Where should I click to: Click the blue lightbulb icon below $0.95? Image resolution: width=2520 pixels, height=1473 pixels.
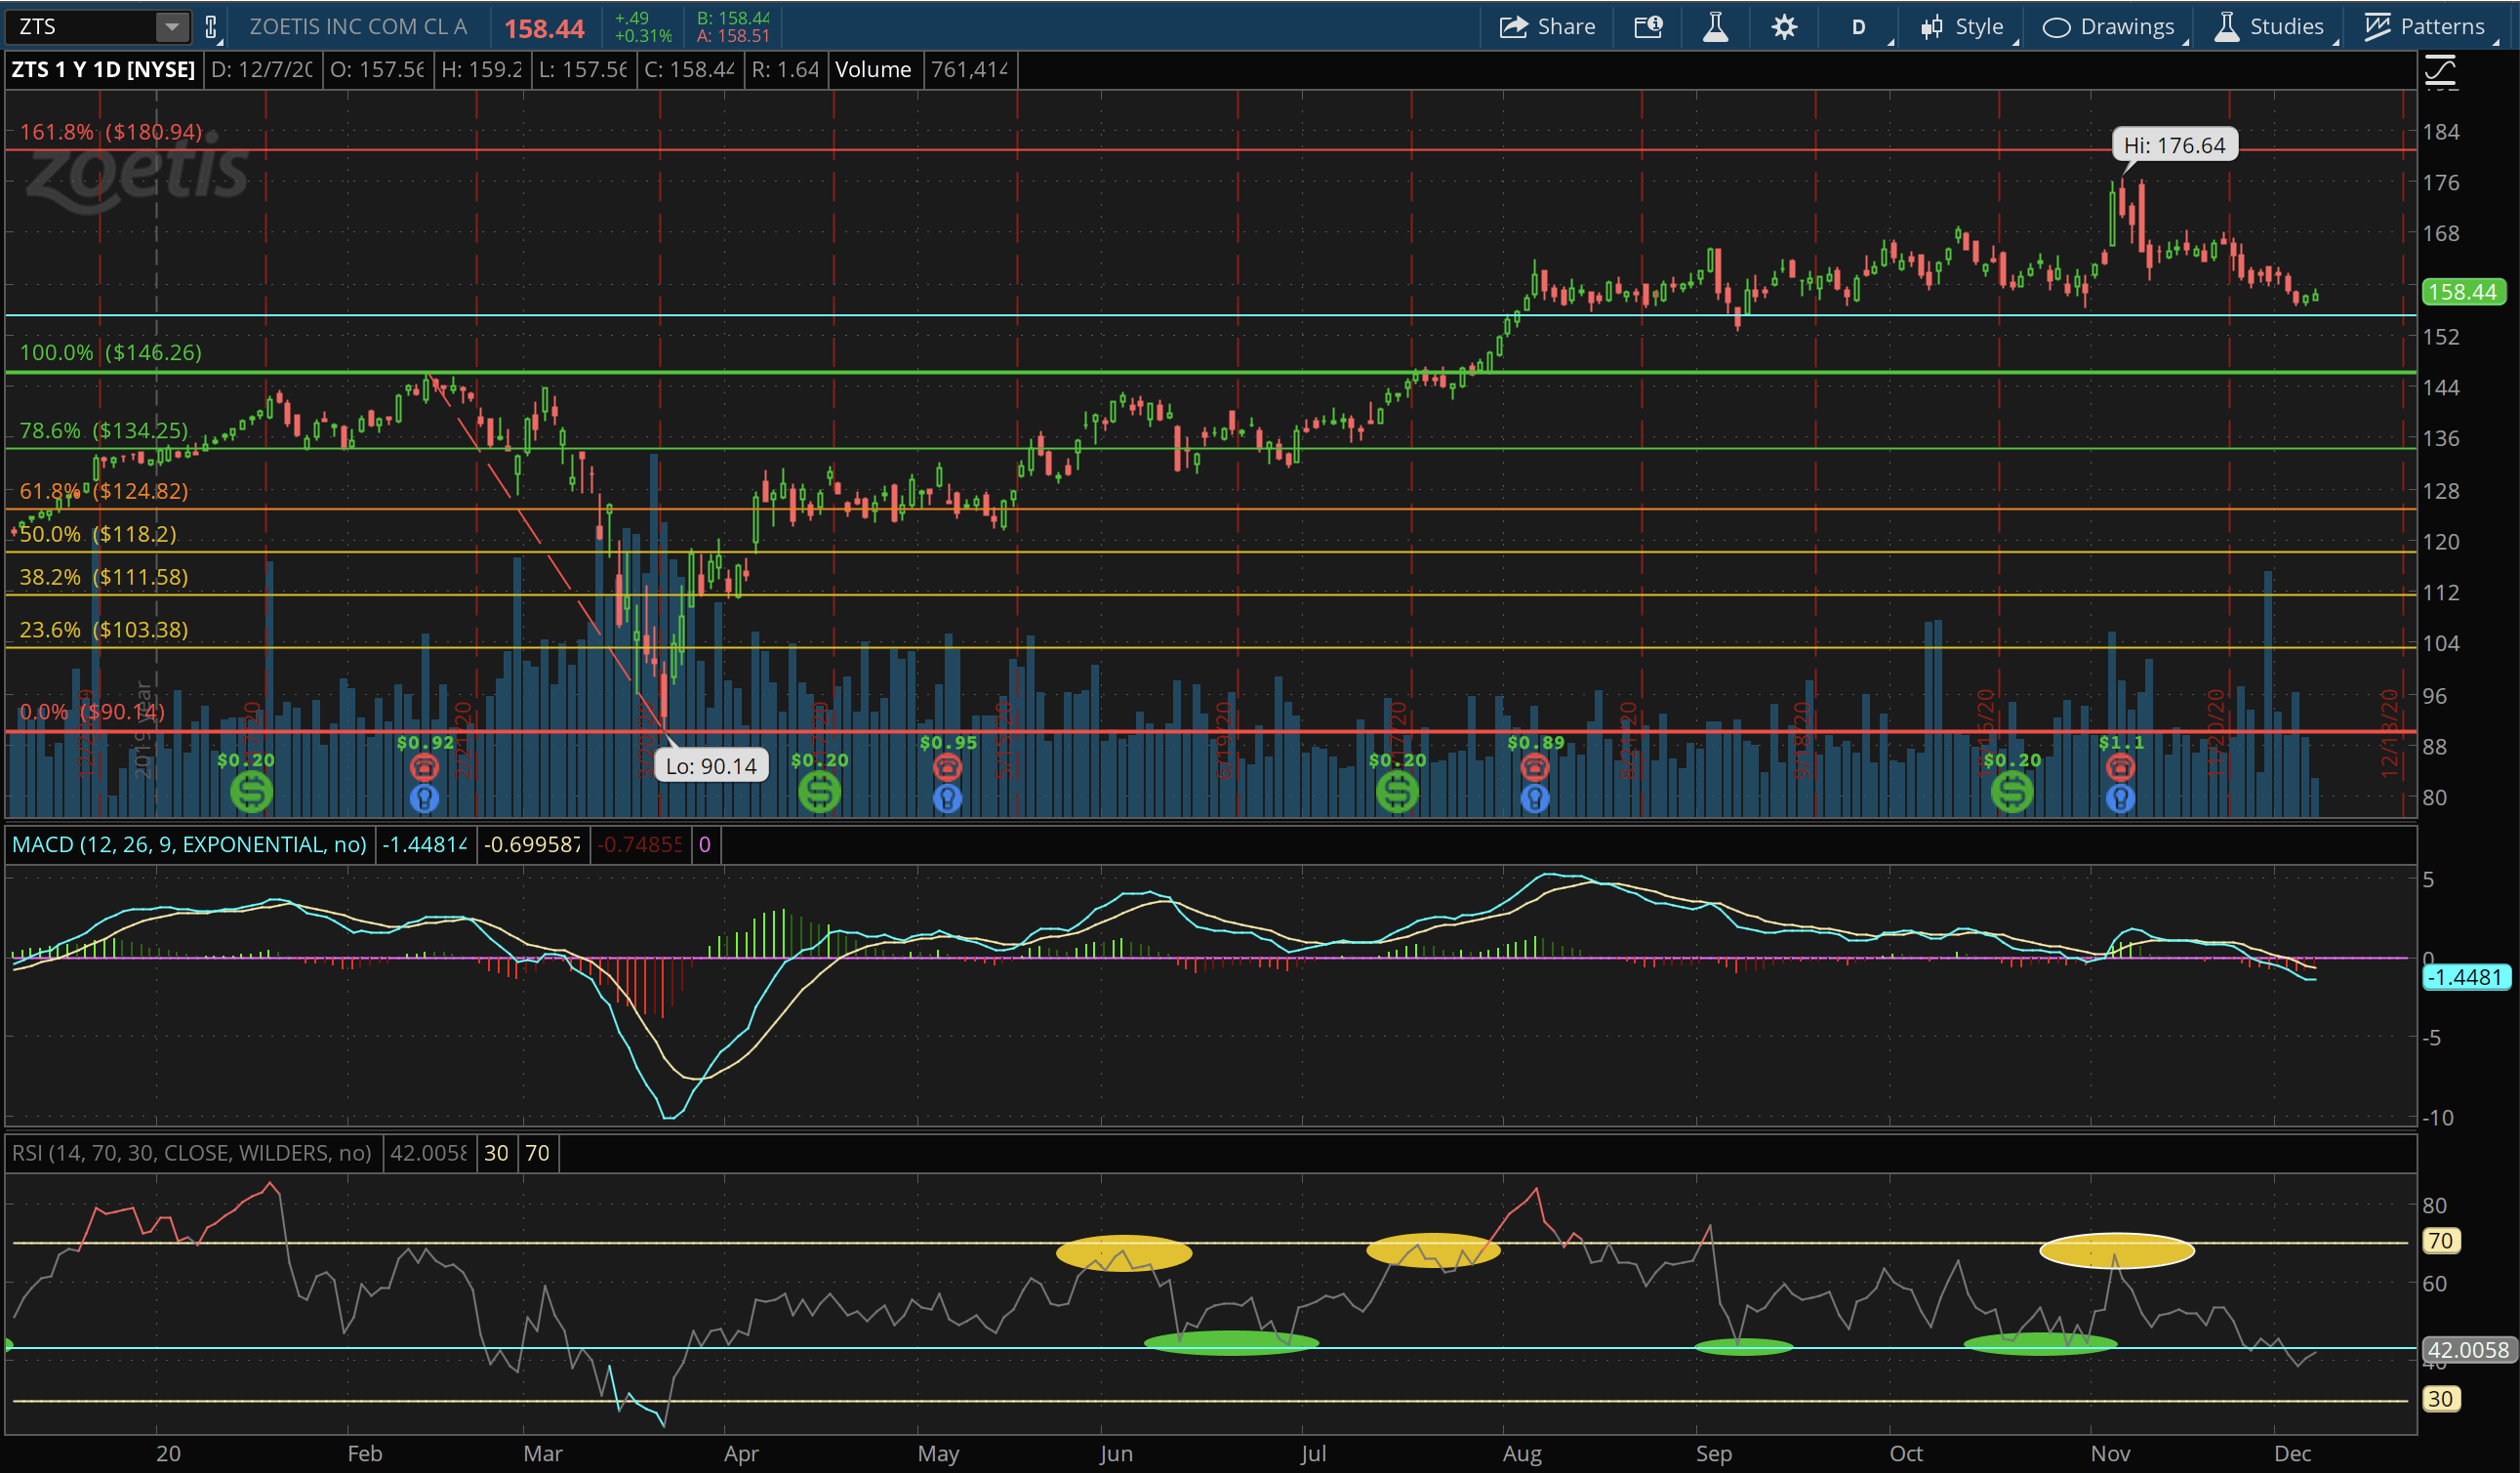coord(947,798)
